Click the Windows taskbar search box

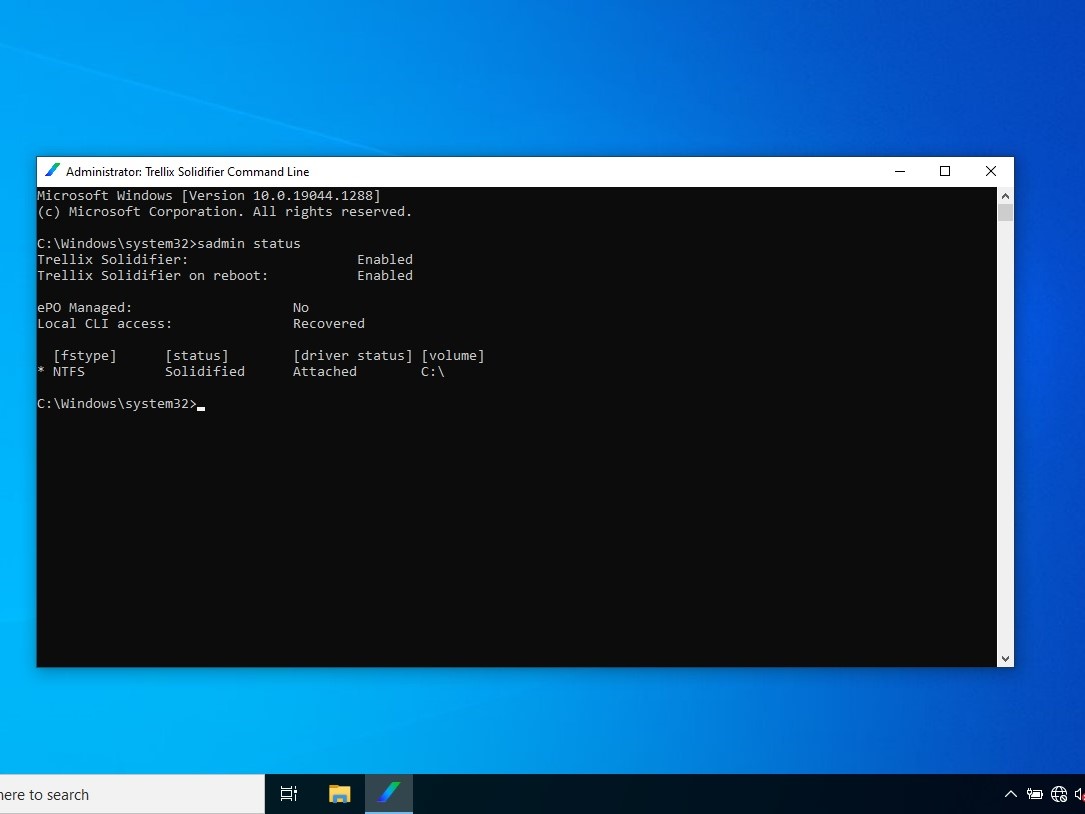[130, 794]
